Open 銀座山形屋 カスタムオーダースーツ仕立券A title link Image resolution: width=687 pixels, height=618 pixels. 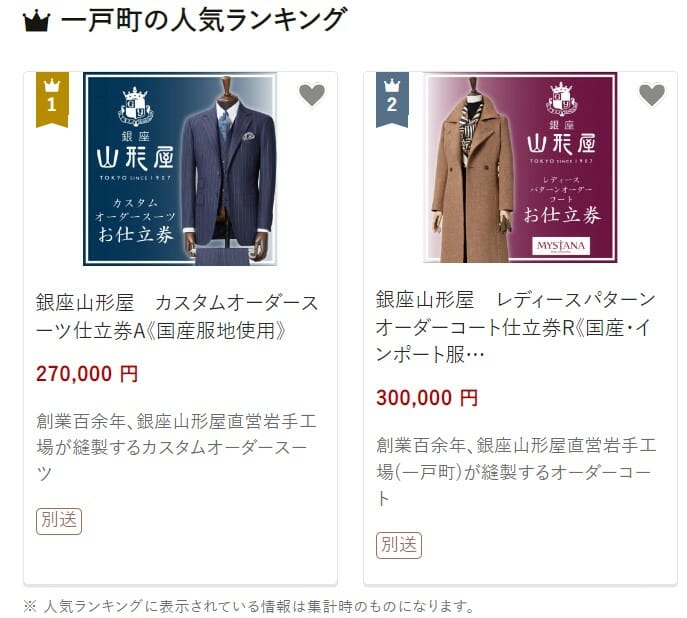(x=177, y=317)
